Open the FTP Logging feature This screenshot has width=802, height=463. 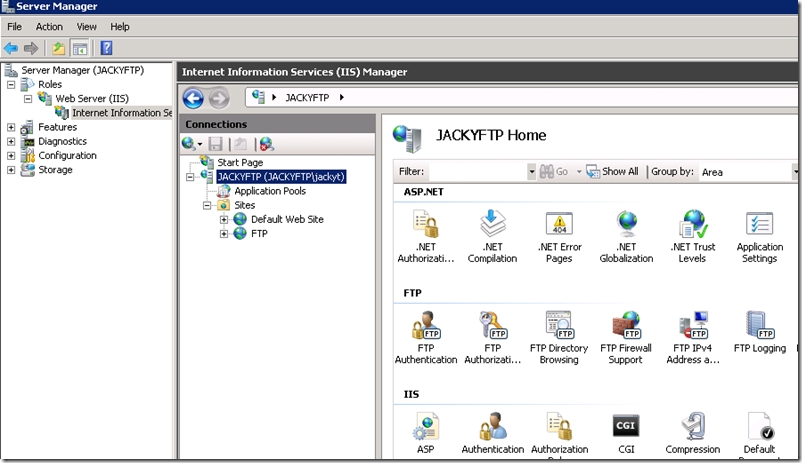click(760, 333)
